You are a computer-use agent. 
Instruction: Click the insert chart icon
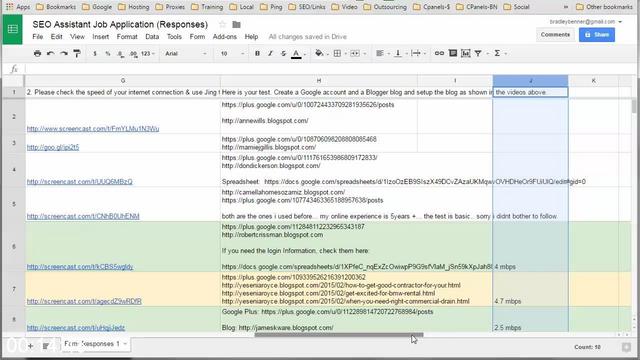coord(465,53)
